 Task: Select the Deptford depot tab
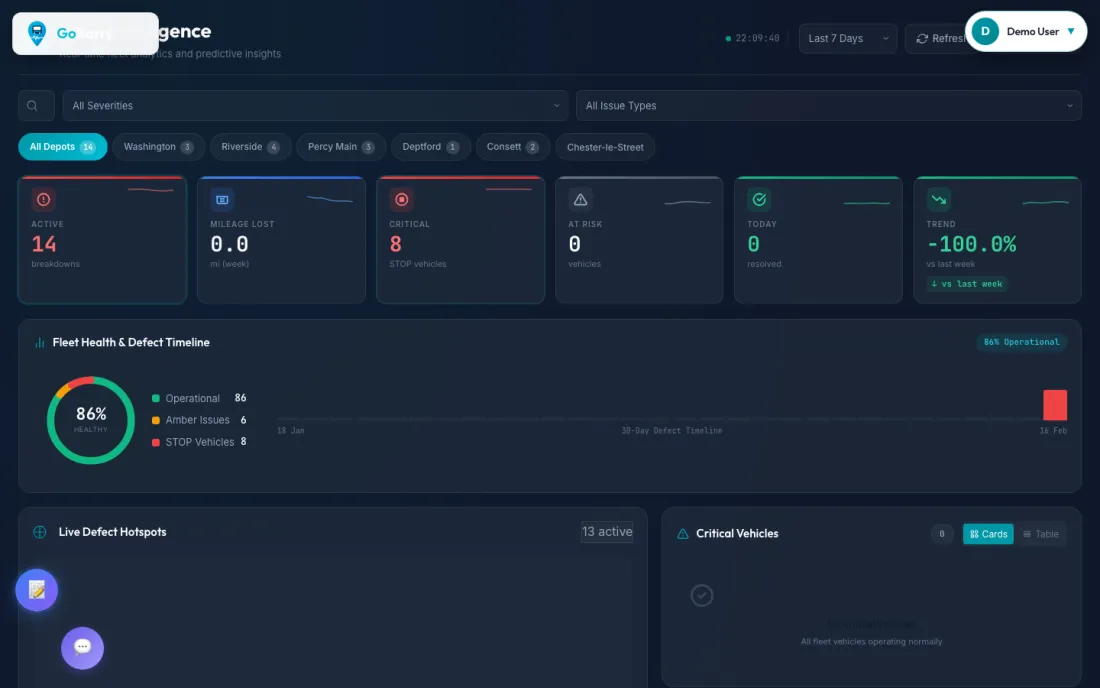pyautogui.click(x=430, y=147)
